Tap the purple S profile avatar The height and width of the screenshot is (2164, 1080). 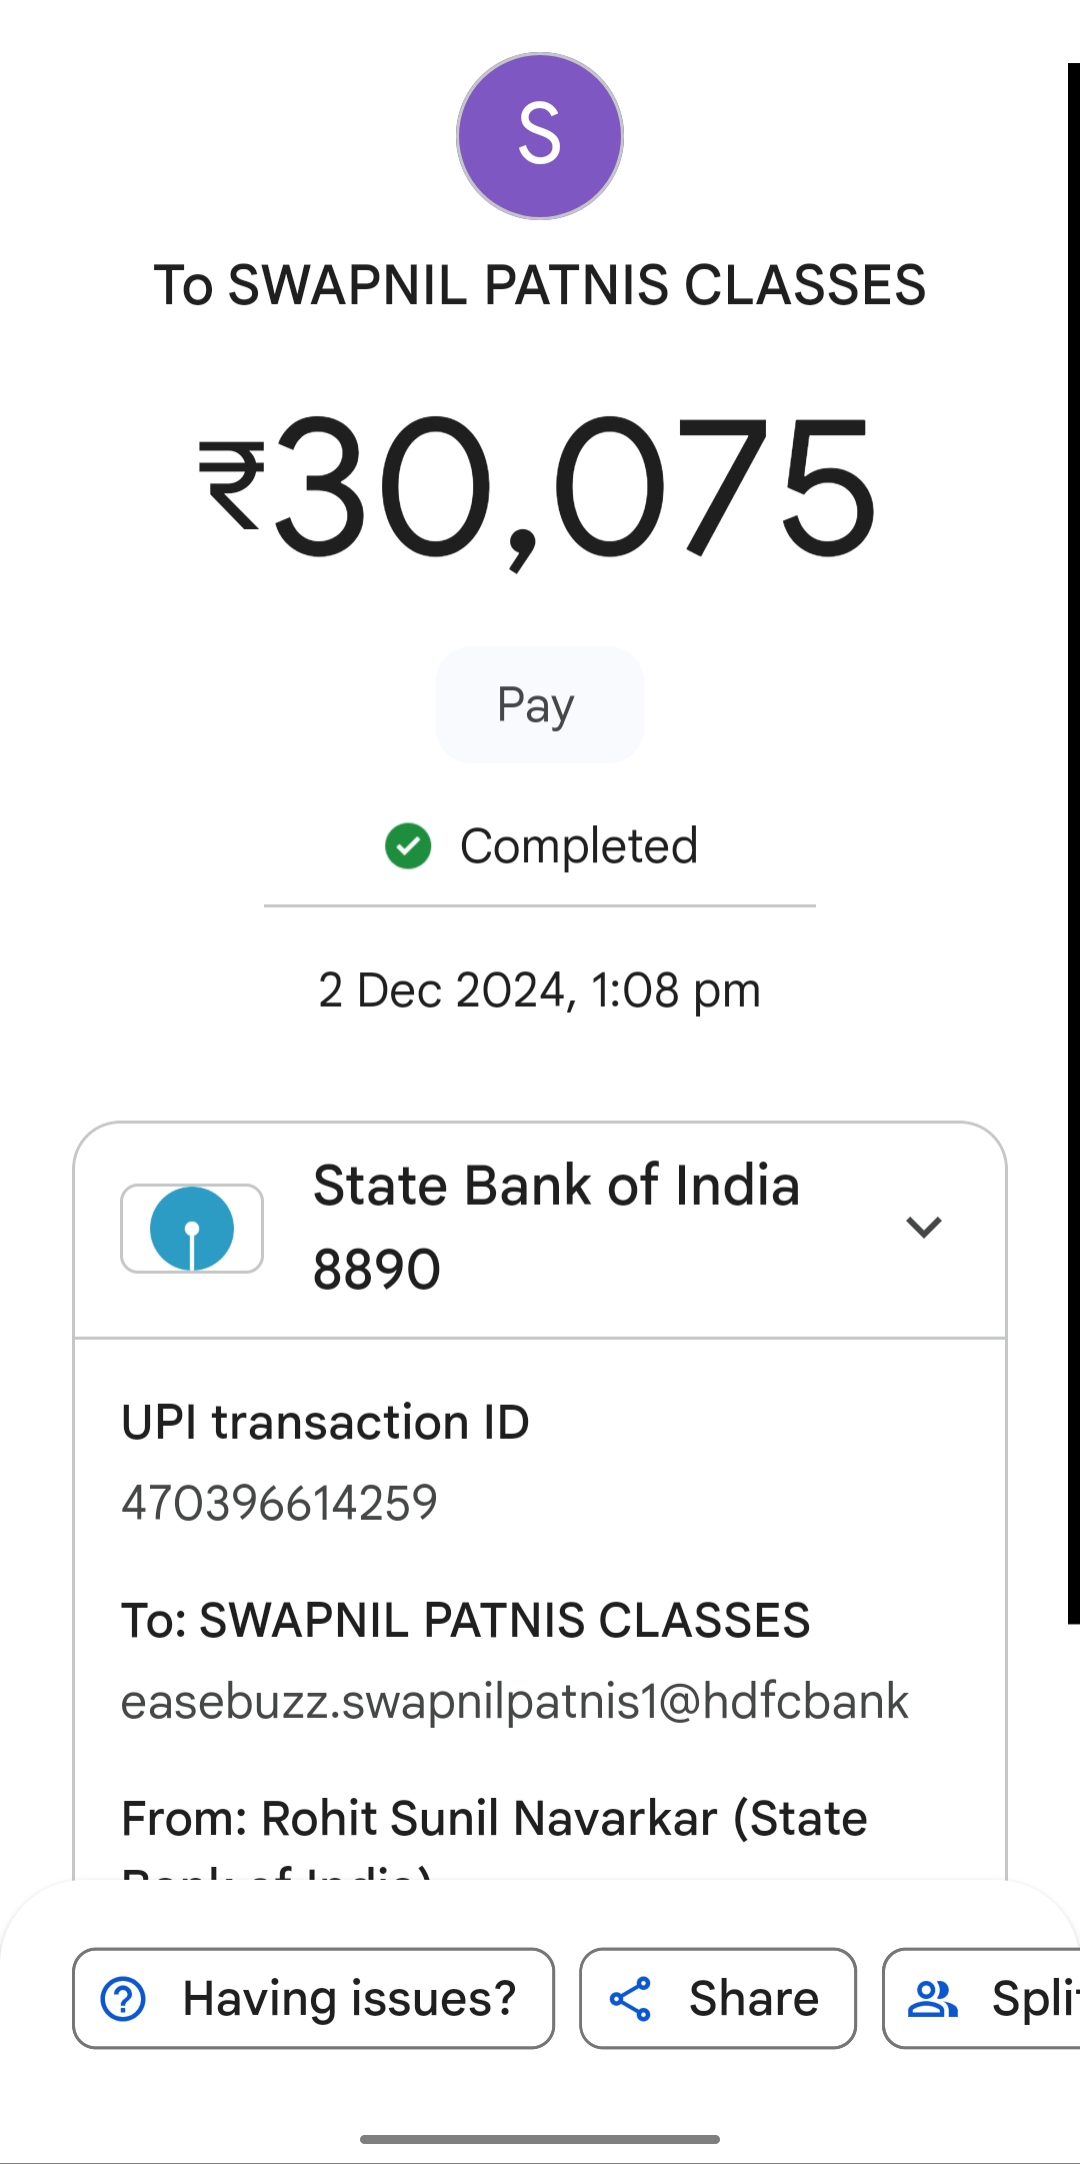tap(540, 136)
